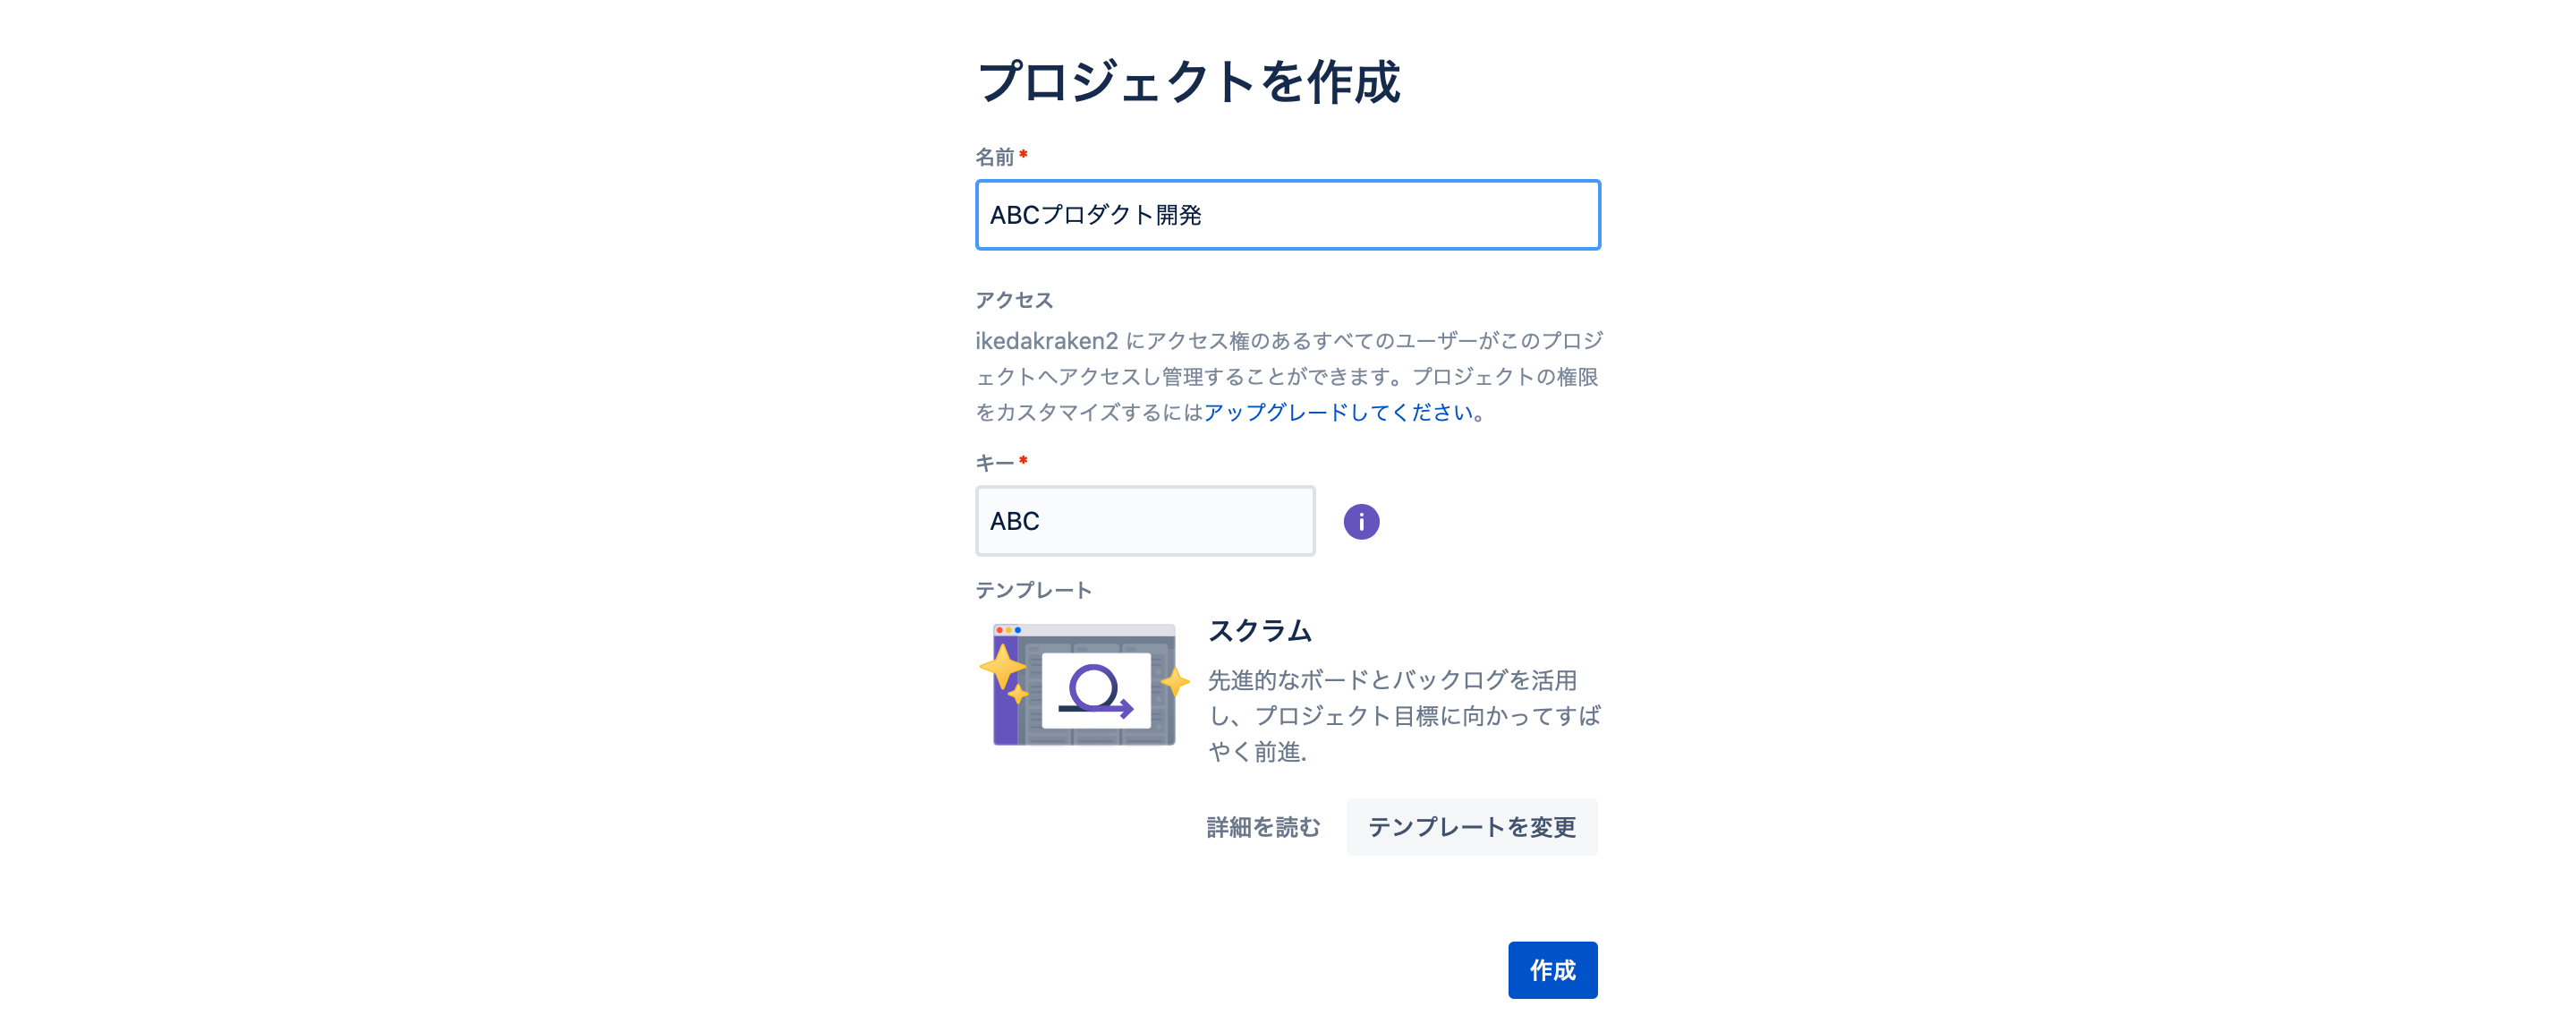Select 詳細を読む to read template details
The width and height of the screenshot is (2576, 1015).
tap(1263, 827)
